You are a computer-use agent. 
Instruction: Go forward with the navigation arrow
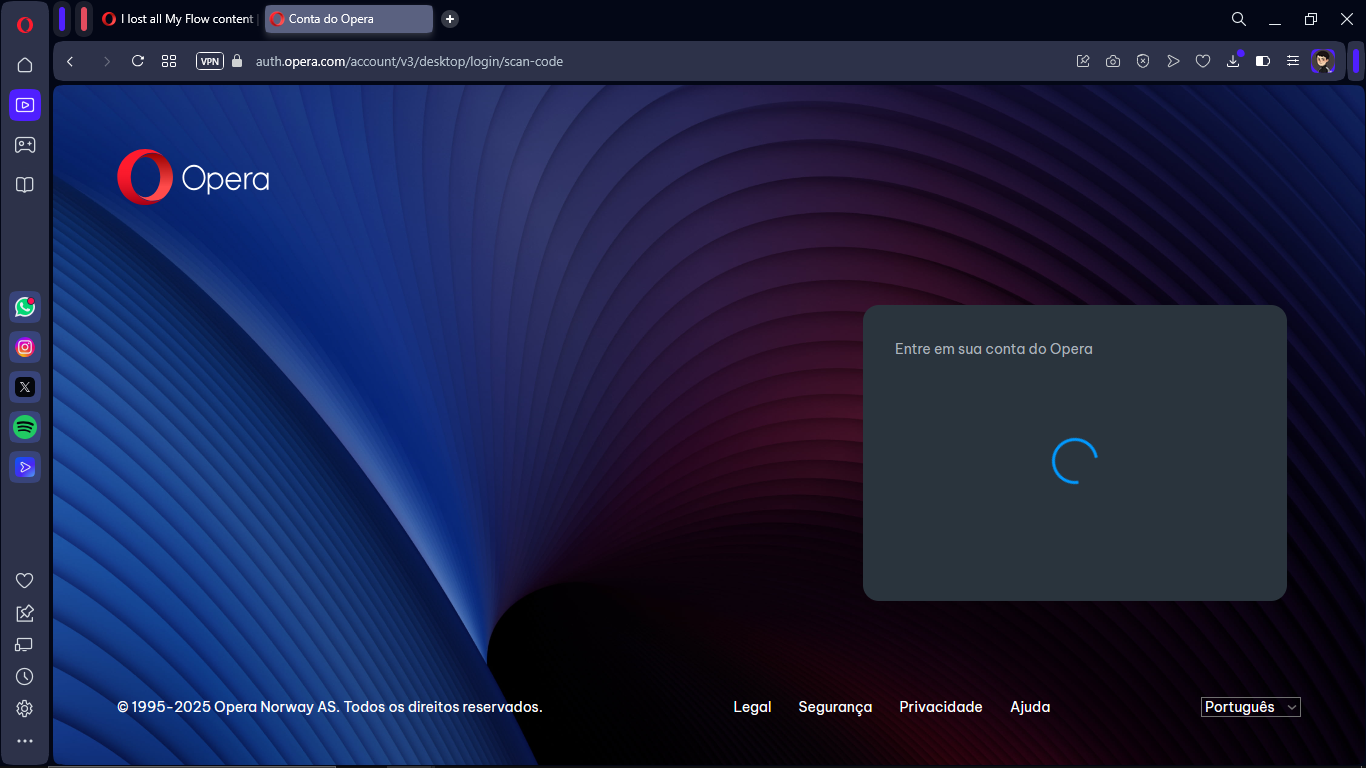pyautogui.click(x=106, y=61)
